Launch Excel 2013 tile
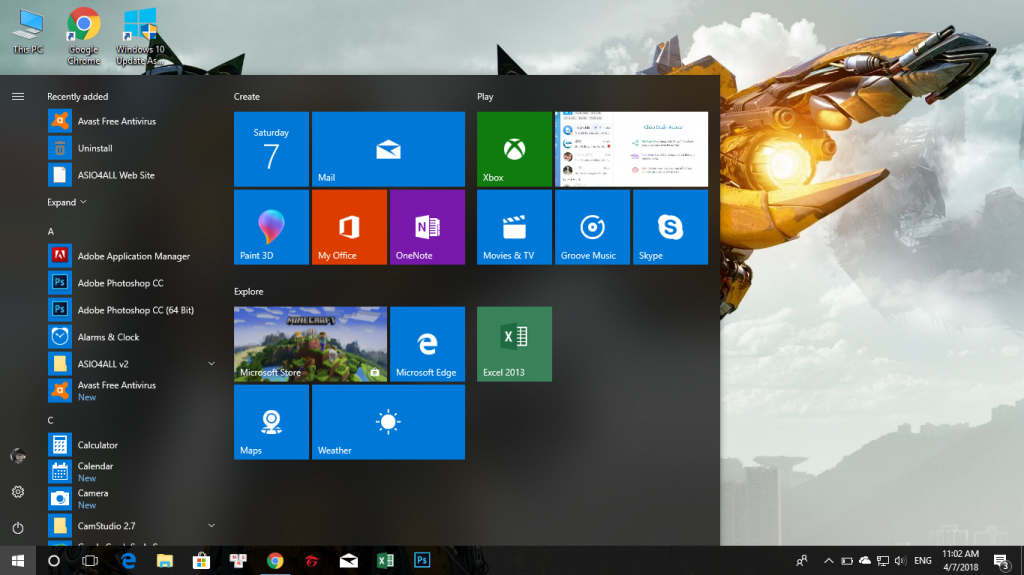The width and height of the screenshot is (1024, 575). tap(514, 343)
